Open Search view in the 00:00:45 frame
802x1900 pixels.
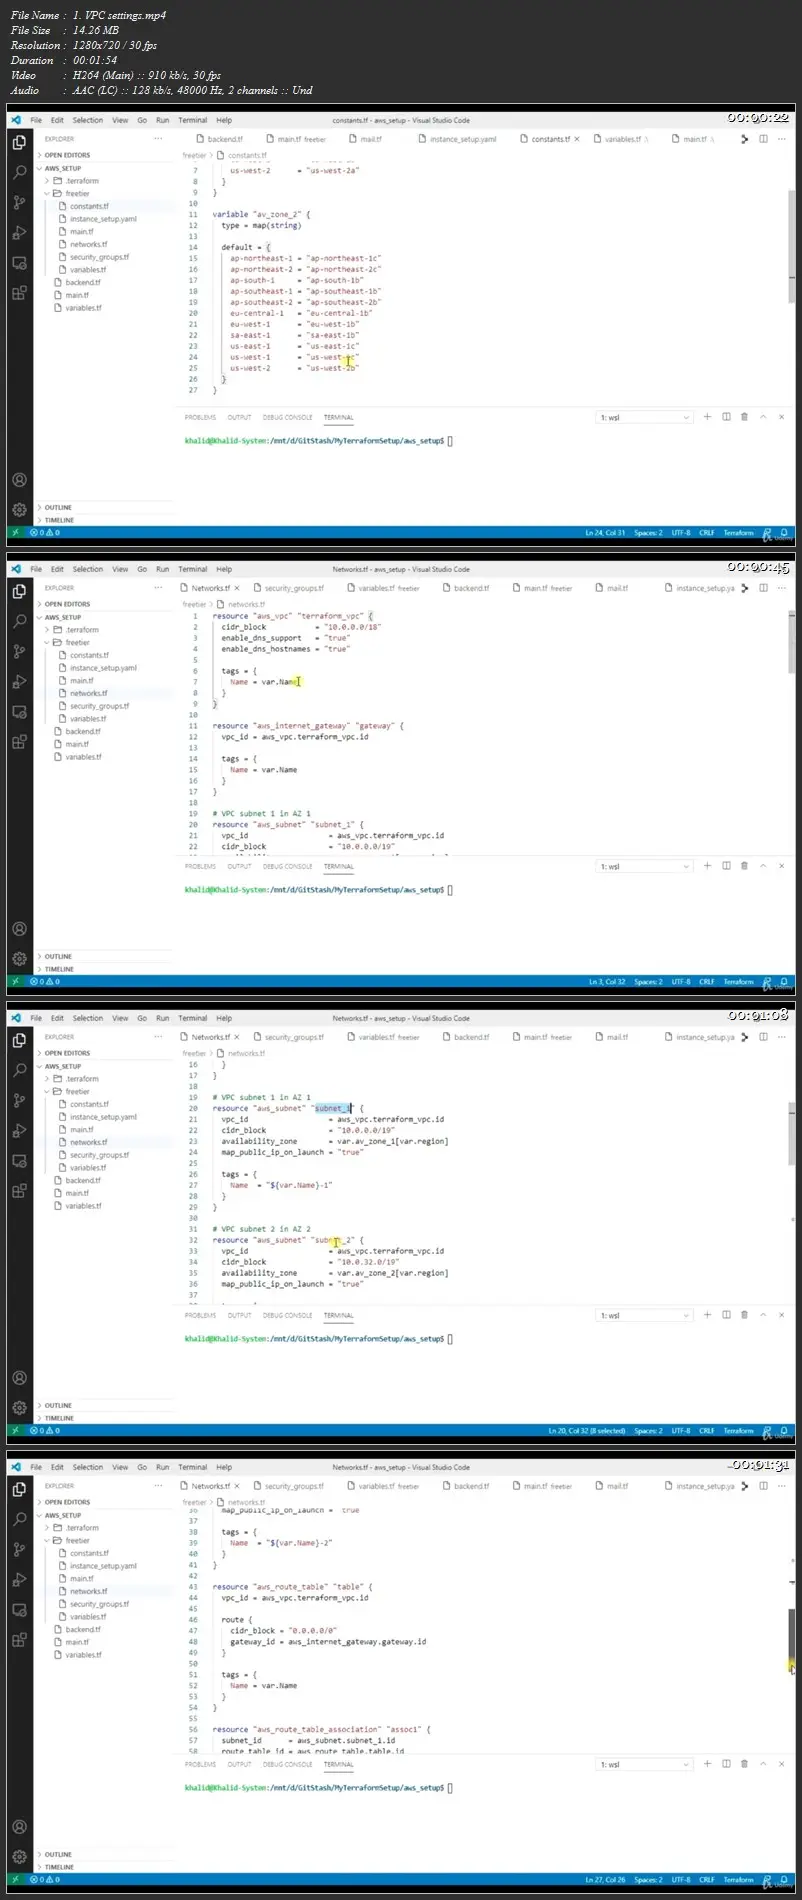(19, 622)
